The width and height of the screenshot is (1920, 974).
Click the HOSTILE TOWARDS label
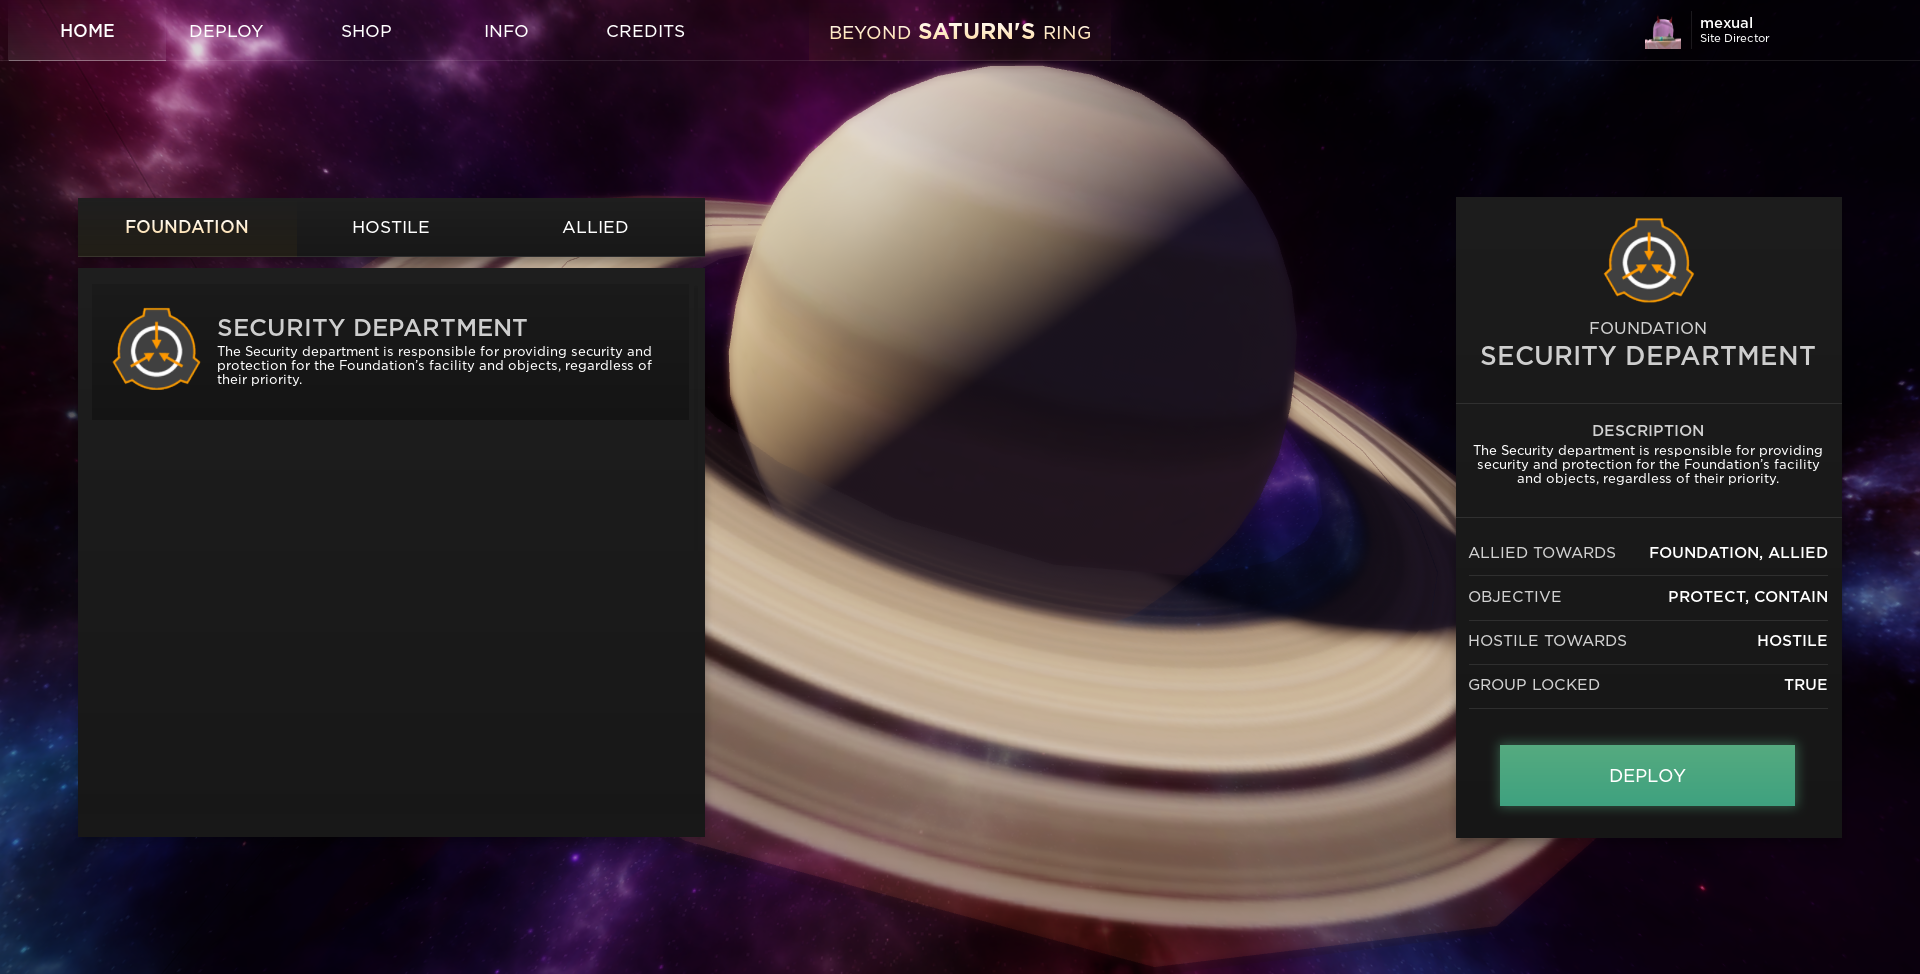coord(1547,641)
